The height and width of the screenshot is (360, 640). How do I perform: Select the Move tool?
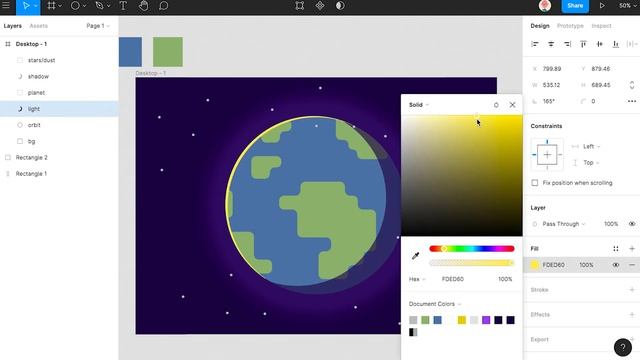tap(26, 6)
